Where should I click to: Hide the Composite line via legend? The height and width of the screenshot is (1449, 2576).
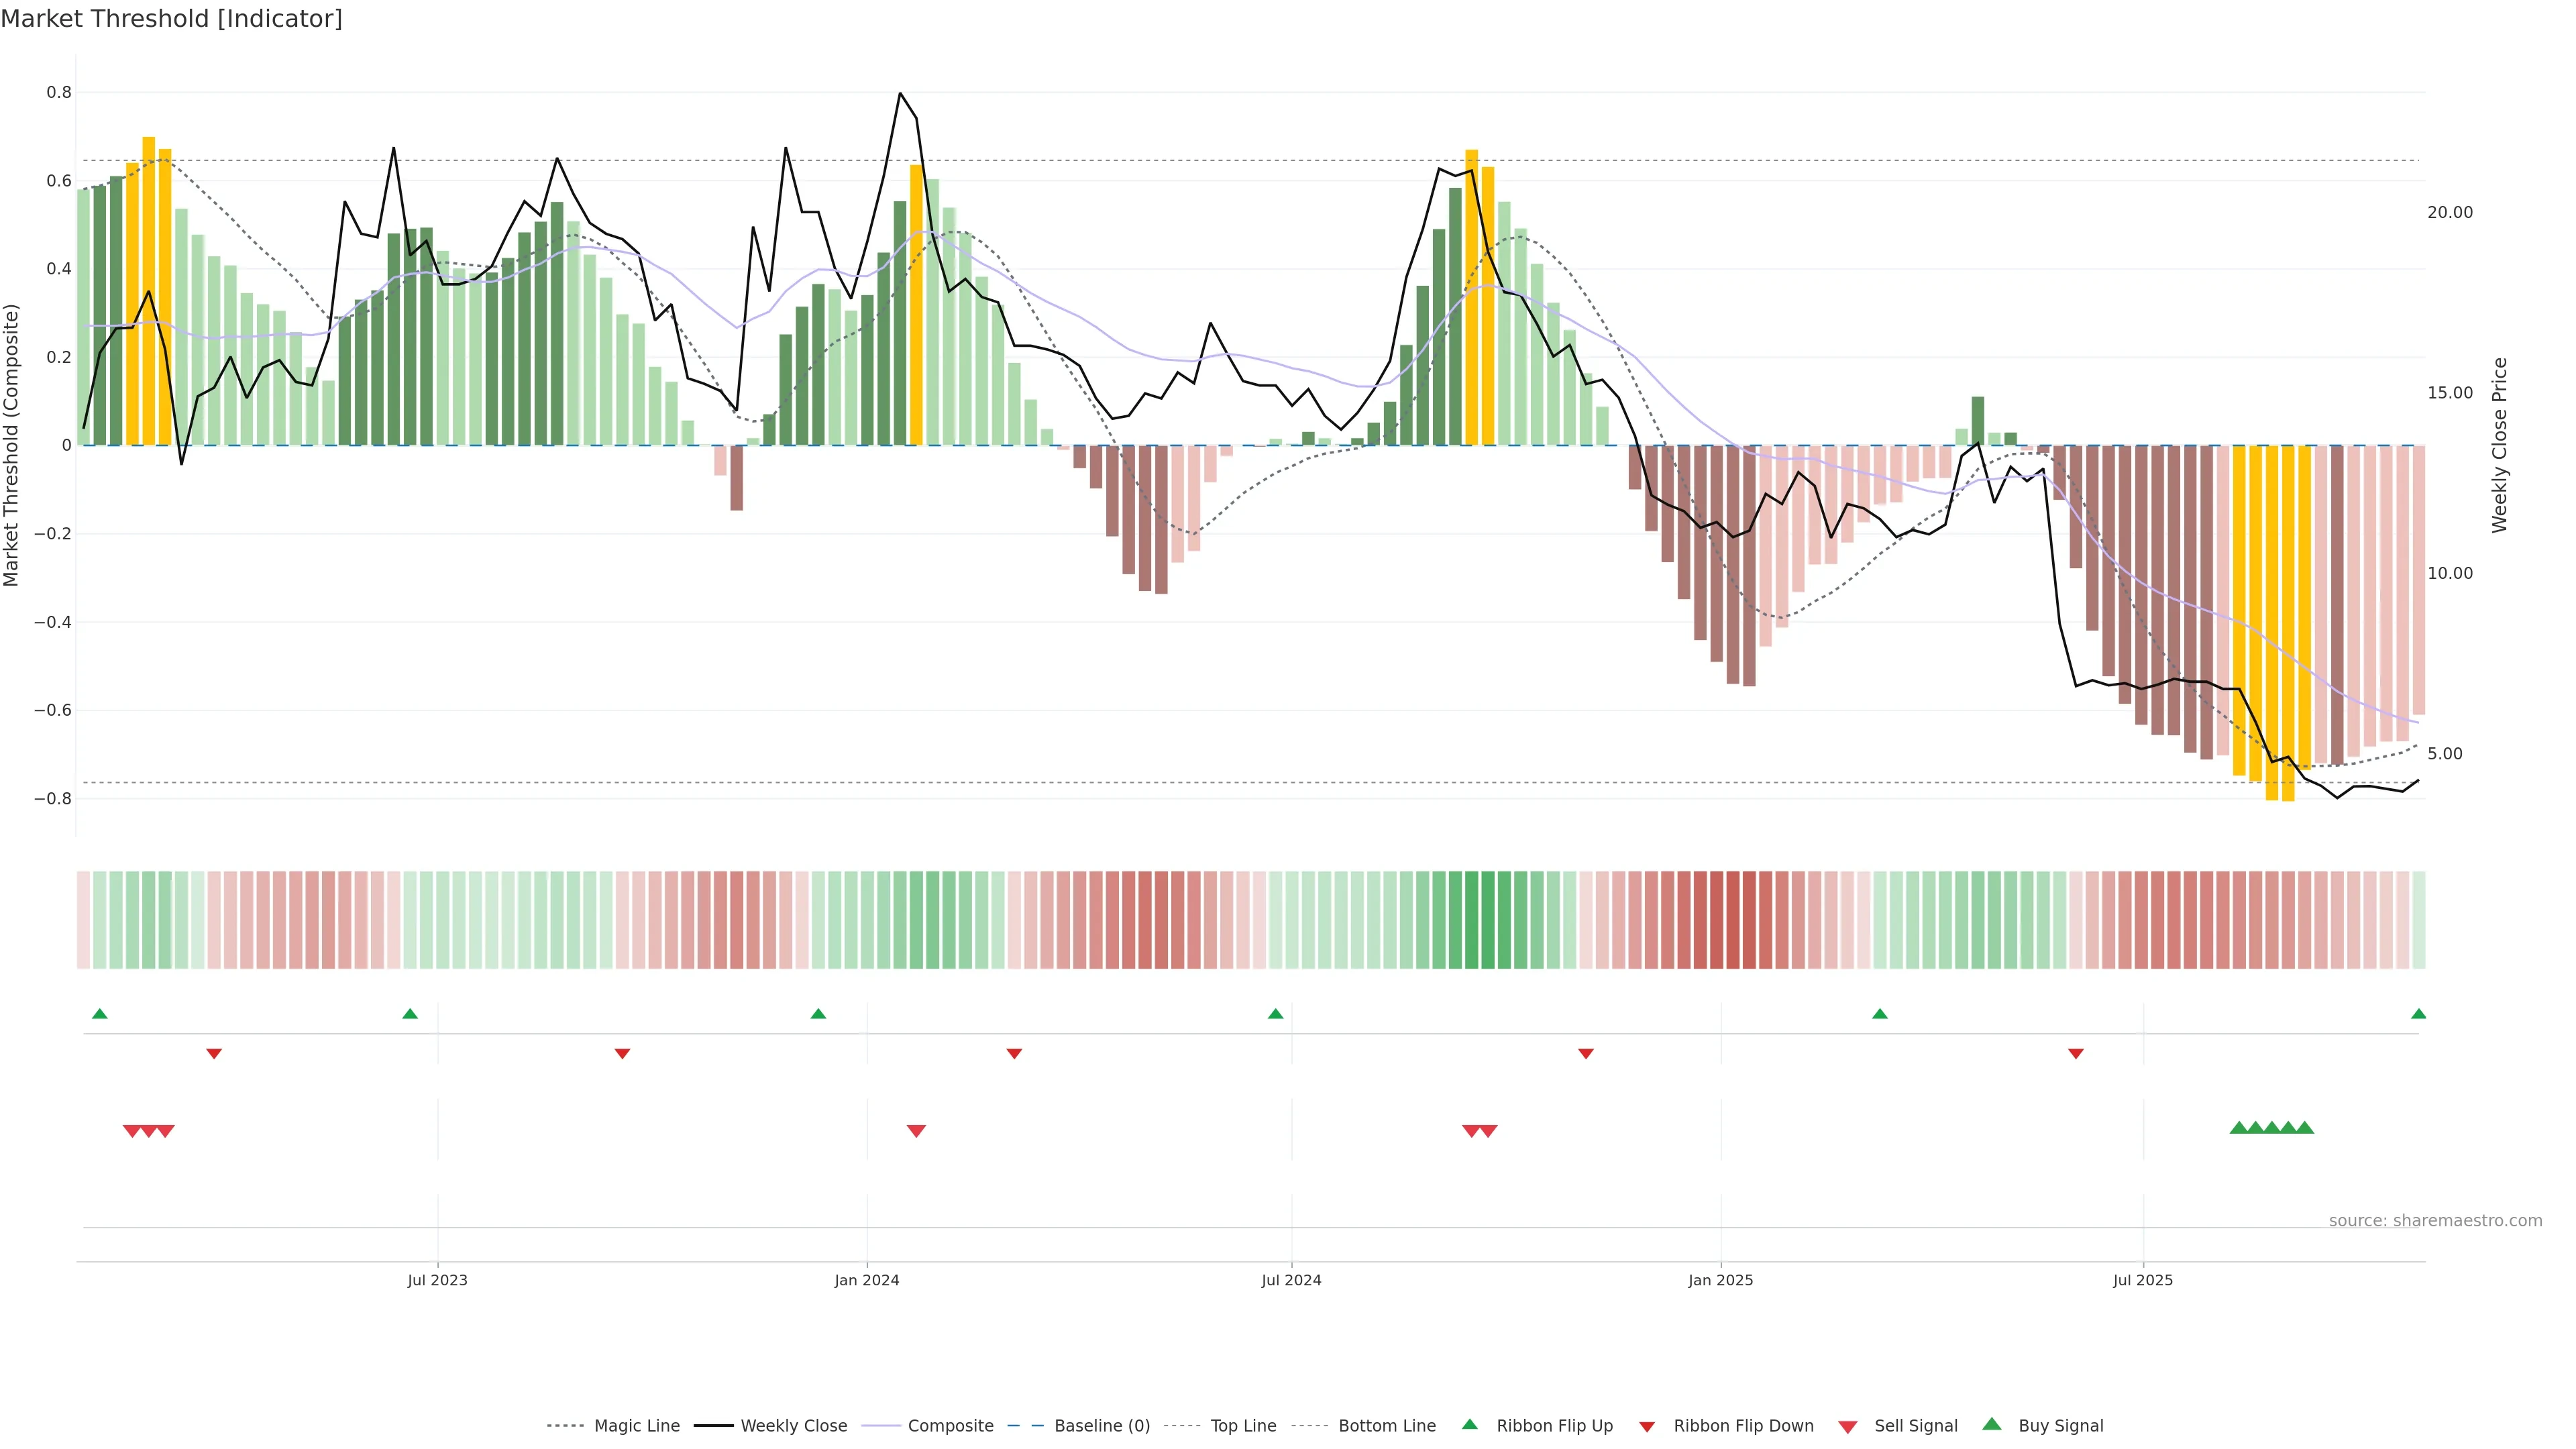[x=950, y=1426]
